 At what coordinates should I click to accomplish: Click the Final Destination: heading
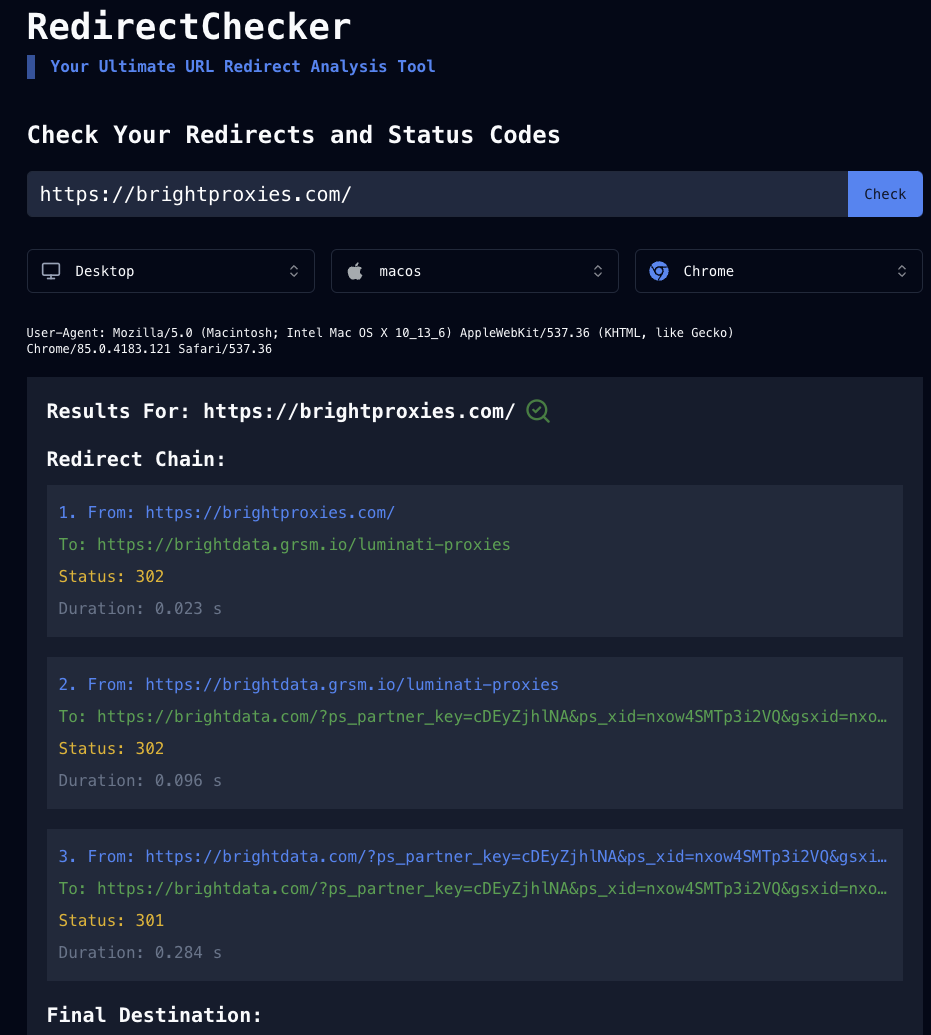[x=155, y=1015]
